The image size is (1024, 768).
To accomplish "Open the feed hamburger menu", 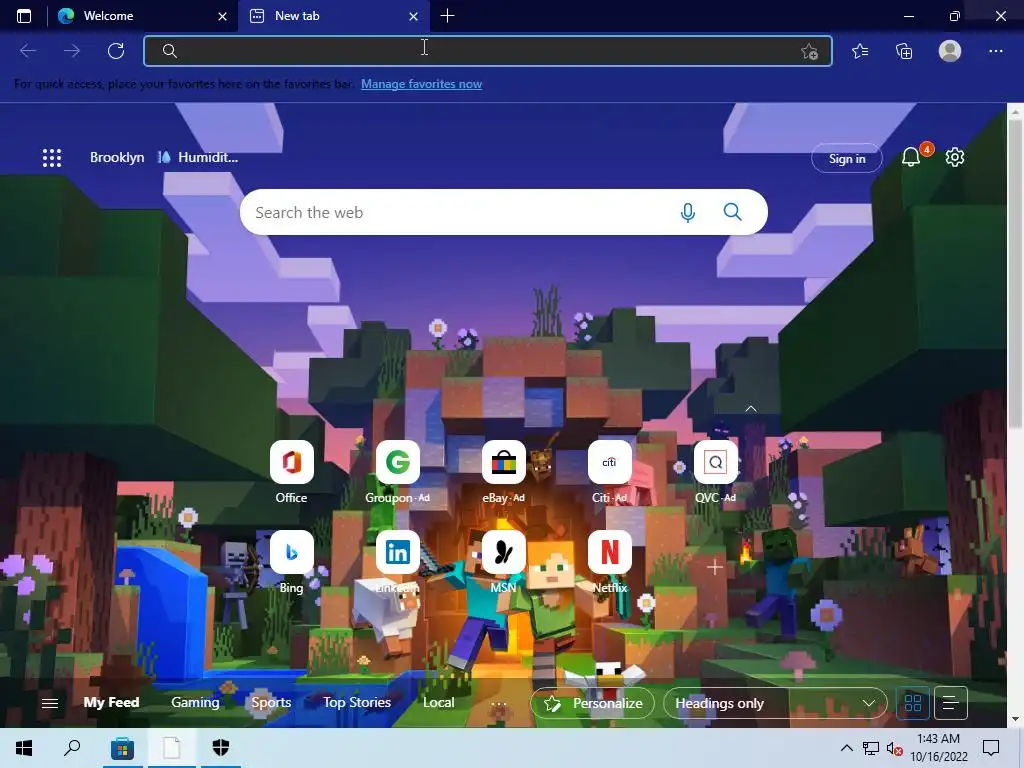I will pyautogui.click(x=50, y=703).
